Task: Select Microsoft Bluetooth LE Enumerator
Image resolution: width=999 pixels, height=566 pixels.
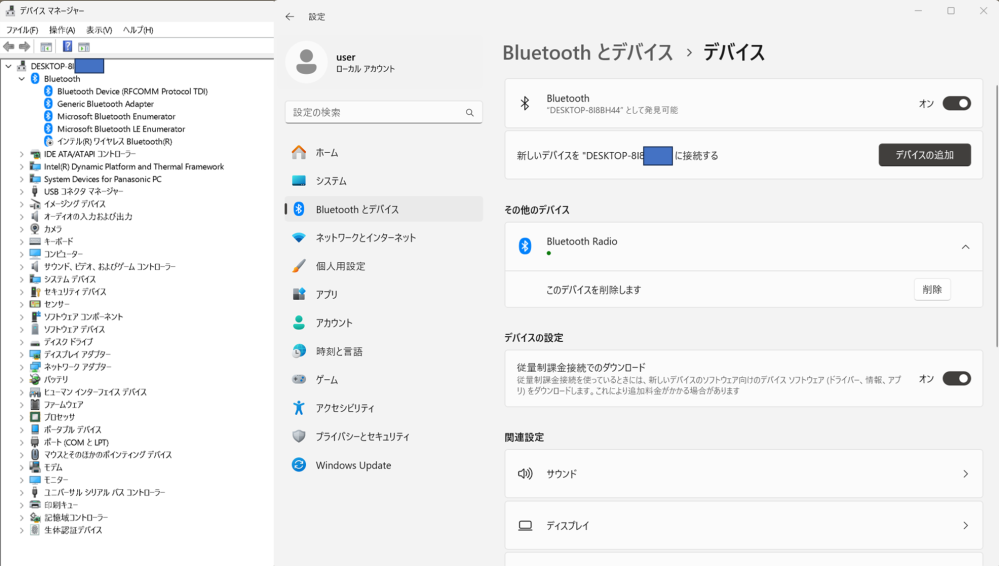Action: tap(121, 129)
